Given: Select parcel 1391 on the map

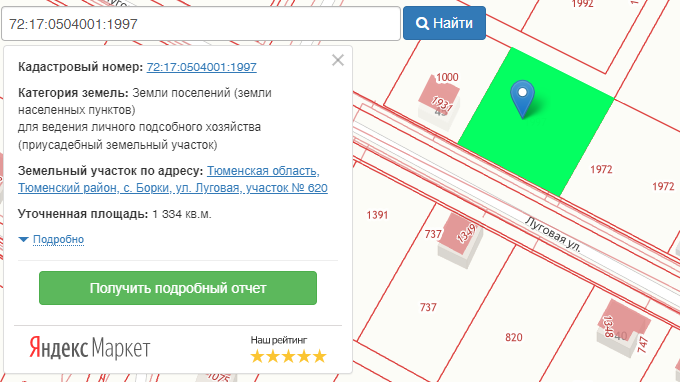Looking at the screenshot, I should [377, 215].
